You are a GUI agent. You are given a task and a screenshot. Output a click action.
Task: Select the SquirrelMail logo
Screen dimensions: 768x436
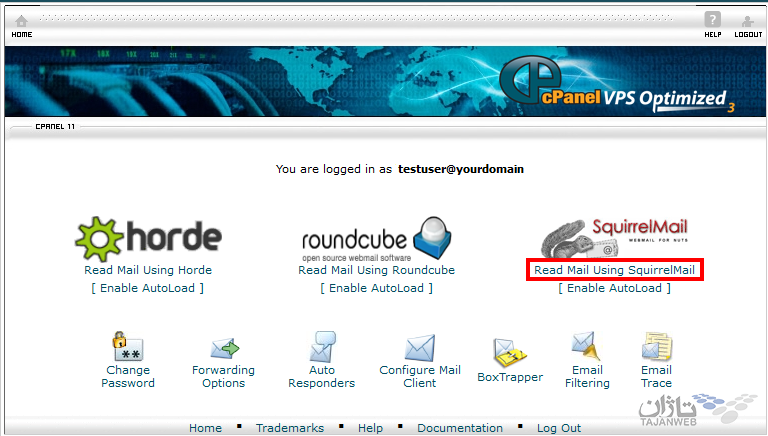[615, 237]
